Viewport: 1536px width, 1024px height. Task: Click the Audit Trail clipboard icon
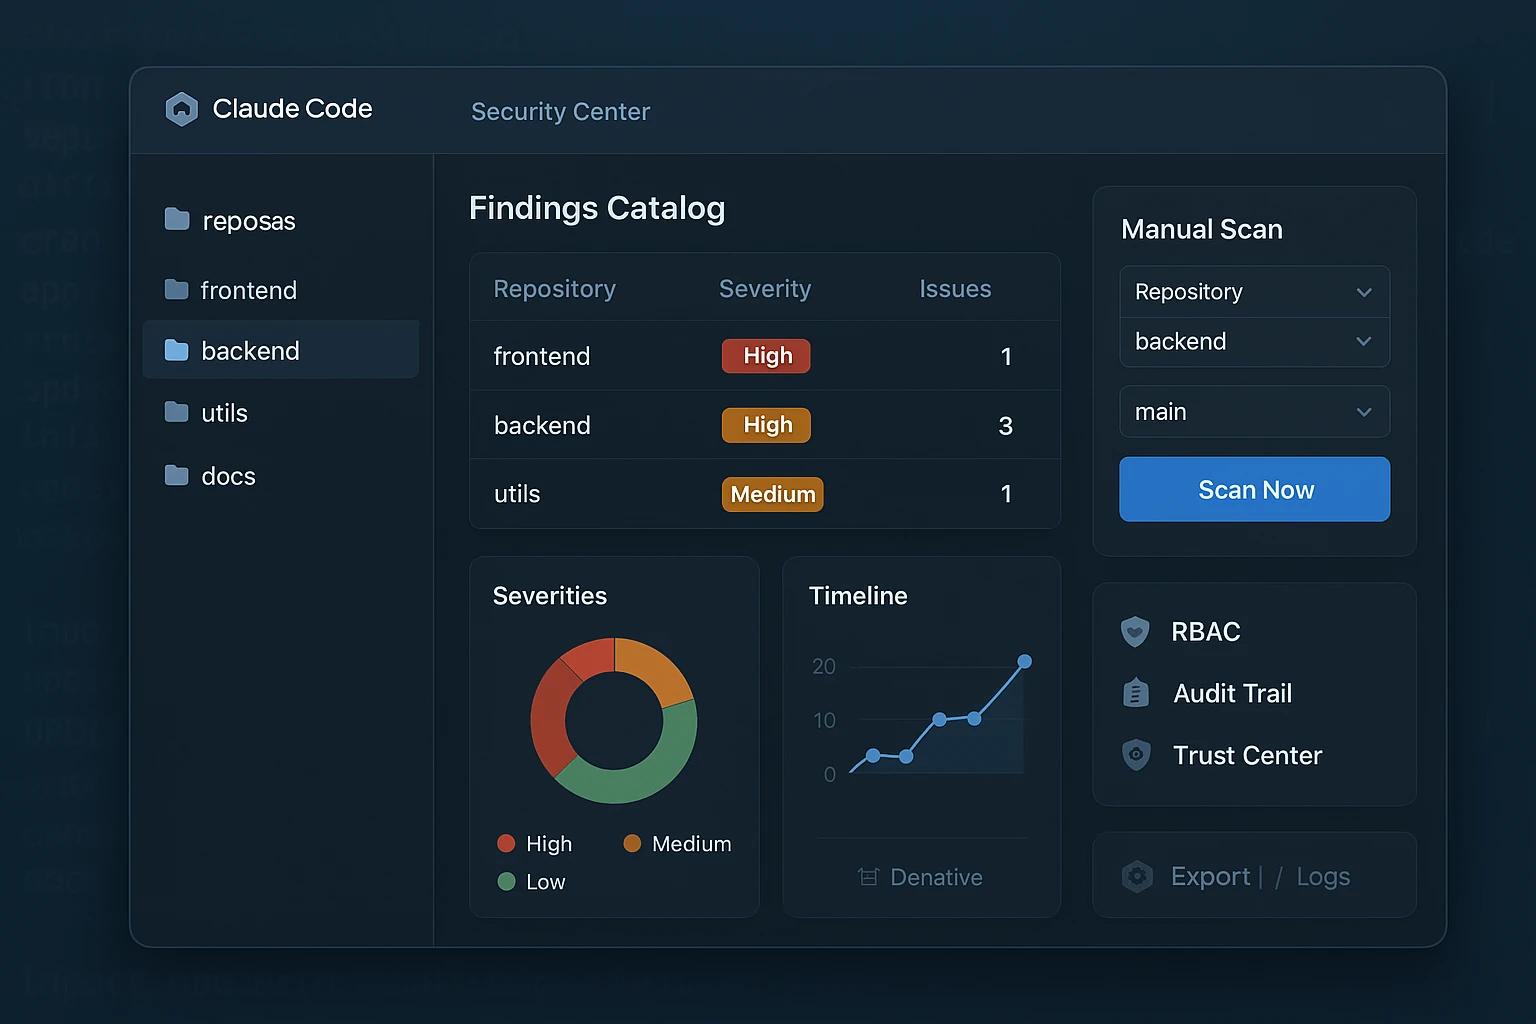[1136, 693]
